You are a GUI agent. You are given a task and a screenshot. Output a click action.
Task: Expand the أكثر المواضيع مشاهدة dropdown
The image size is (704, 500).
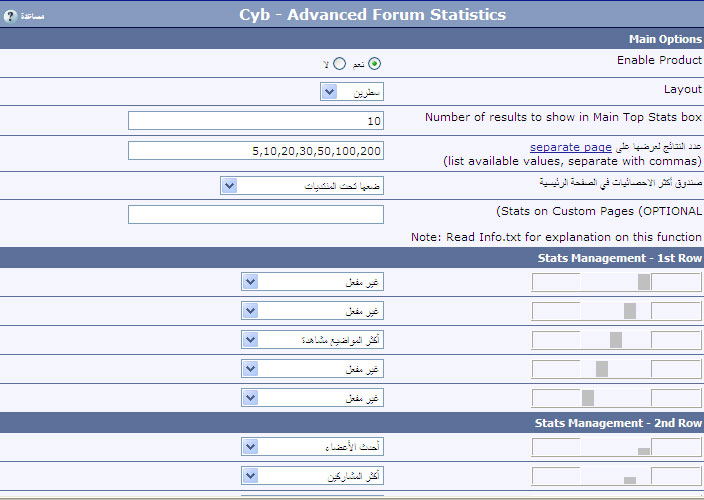click(x=250, y=340)
